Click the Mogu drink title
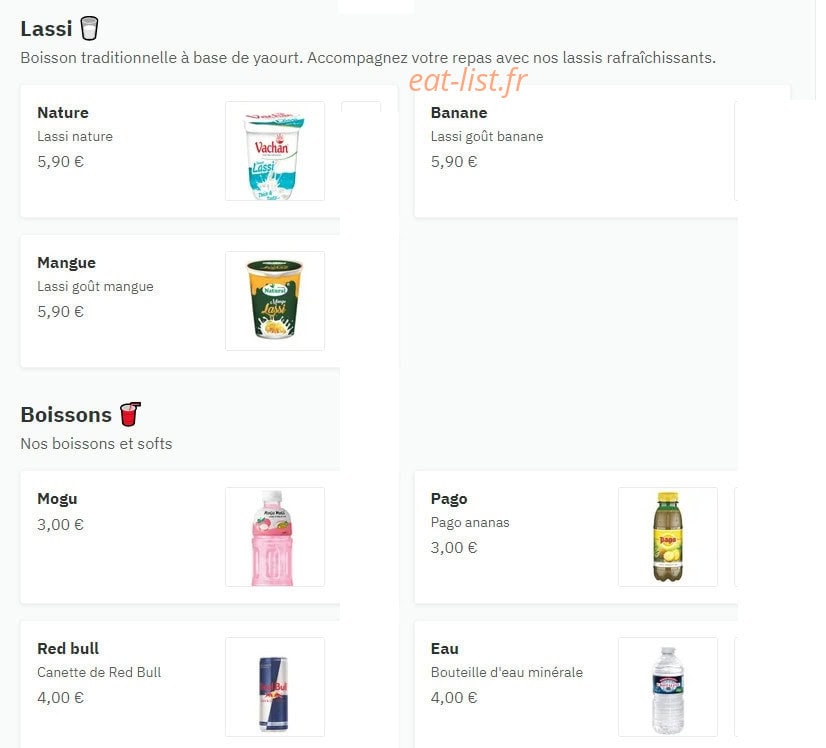 pyautogui.click(x=57, y=499)
